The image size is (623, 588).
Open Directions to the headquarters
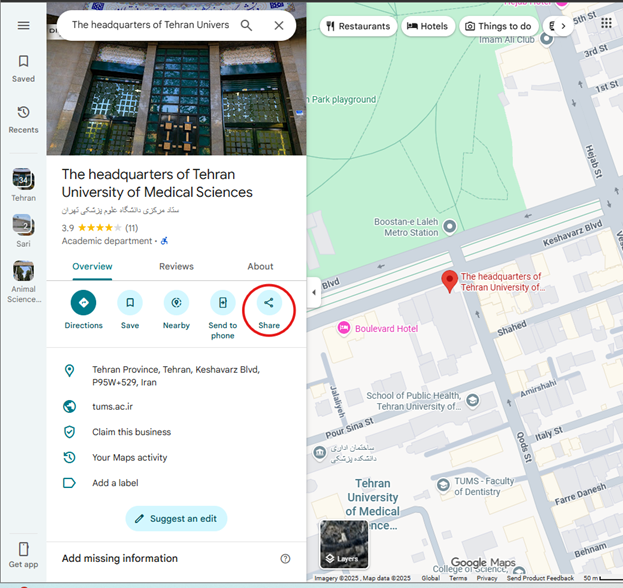(83, 303)
